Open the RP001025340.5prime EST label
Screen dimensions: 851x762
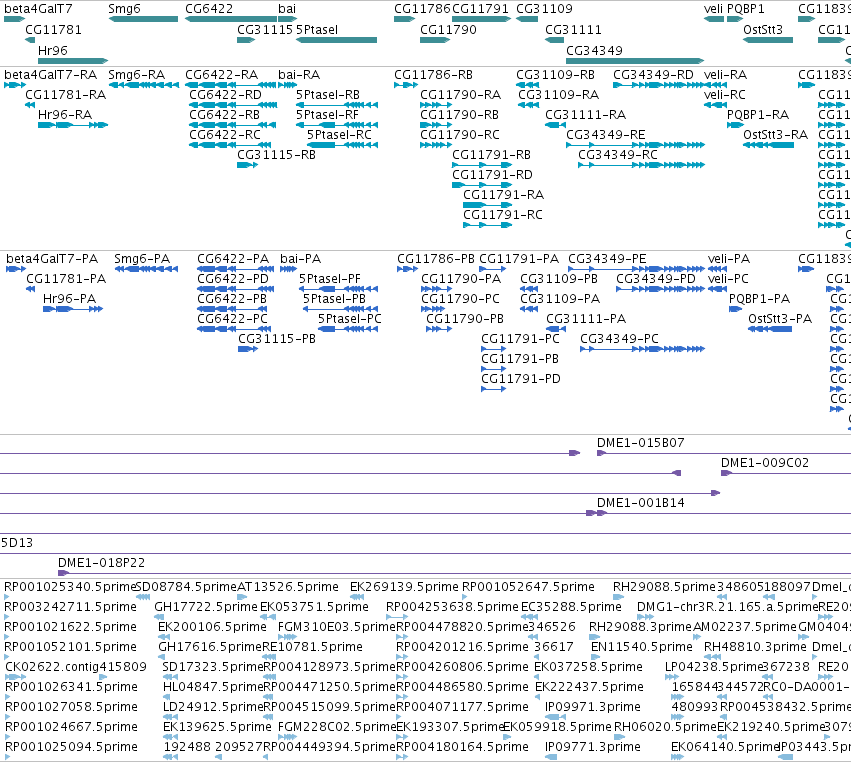point(69,587)
